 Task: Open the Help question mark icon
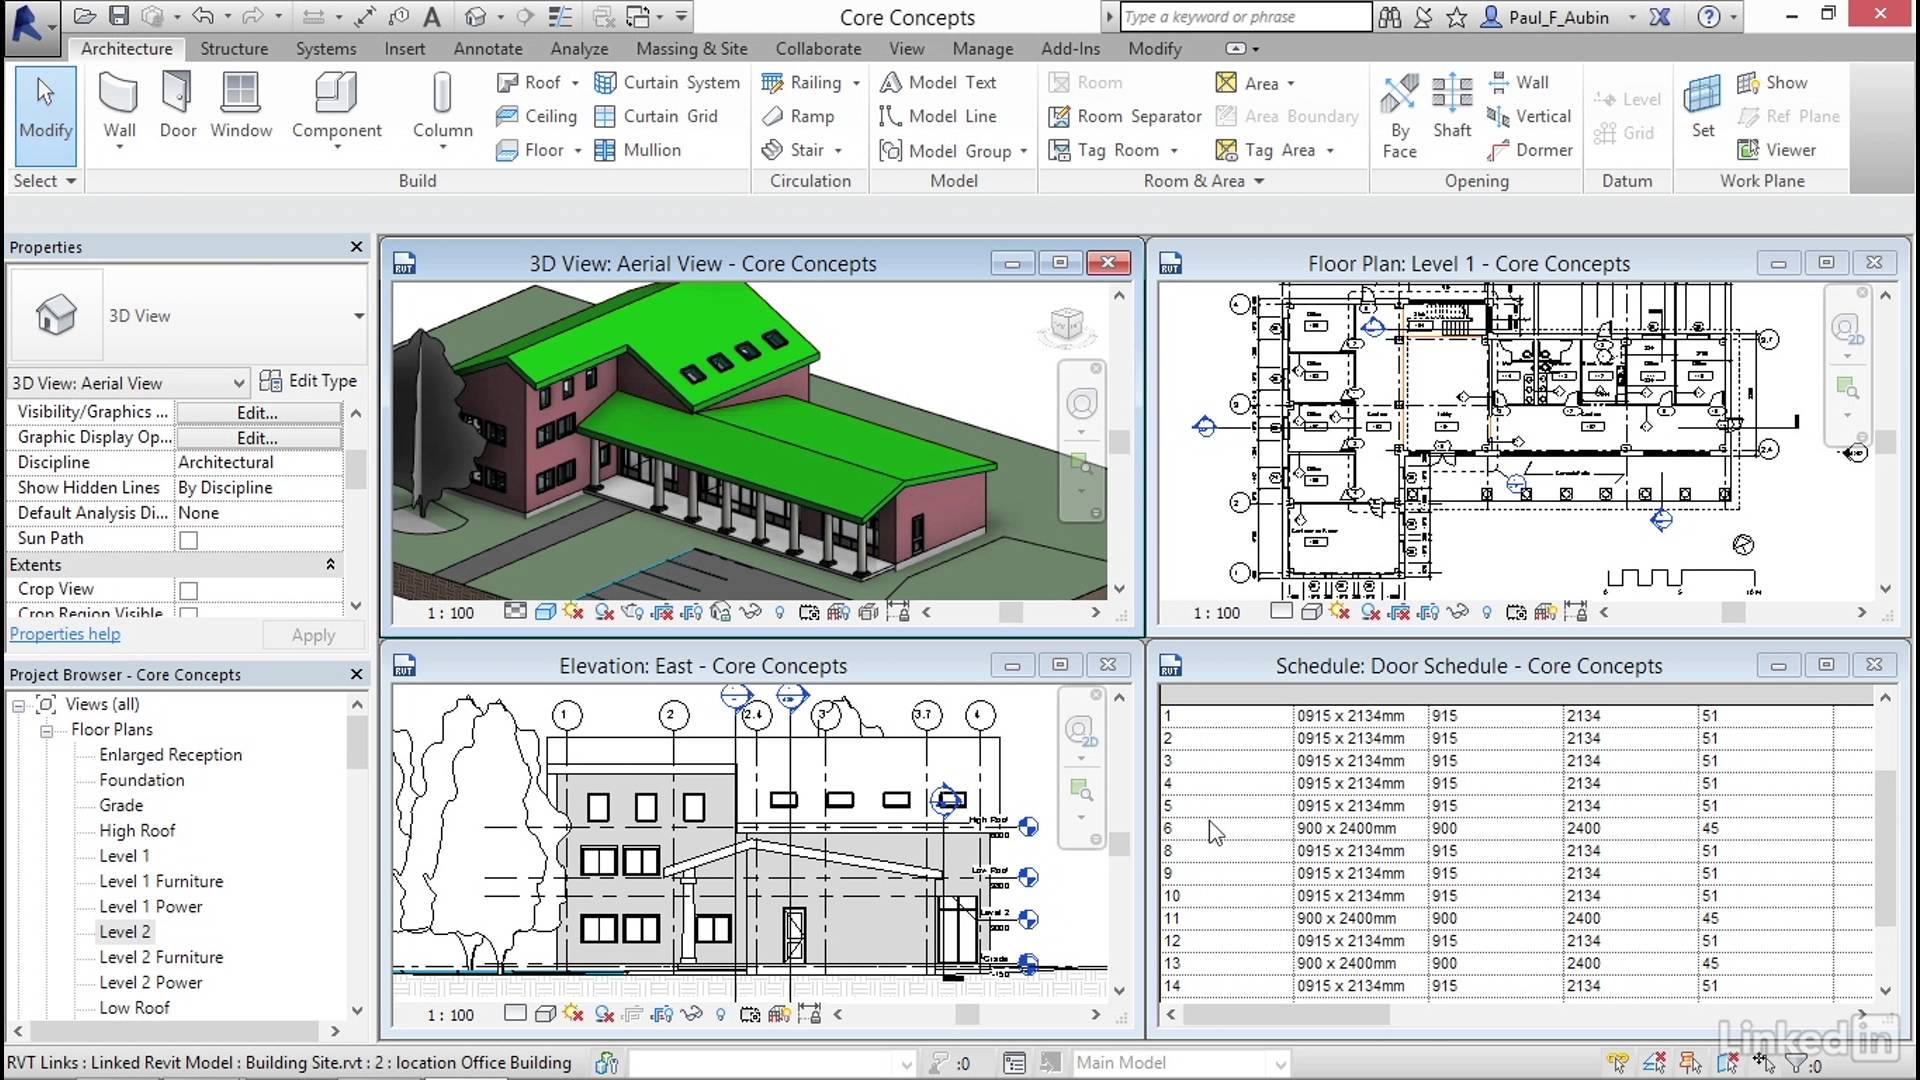[1709, 16]
